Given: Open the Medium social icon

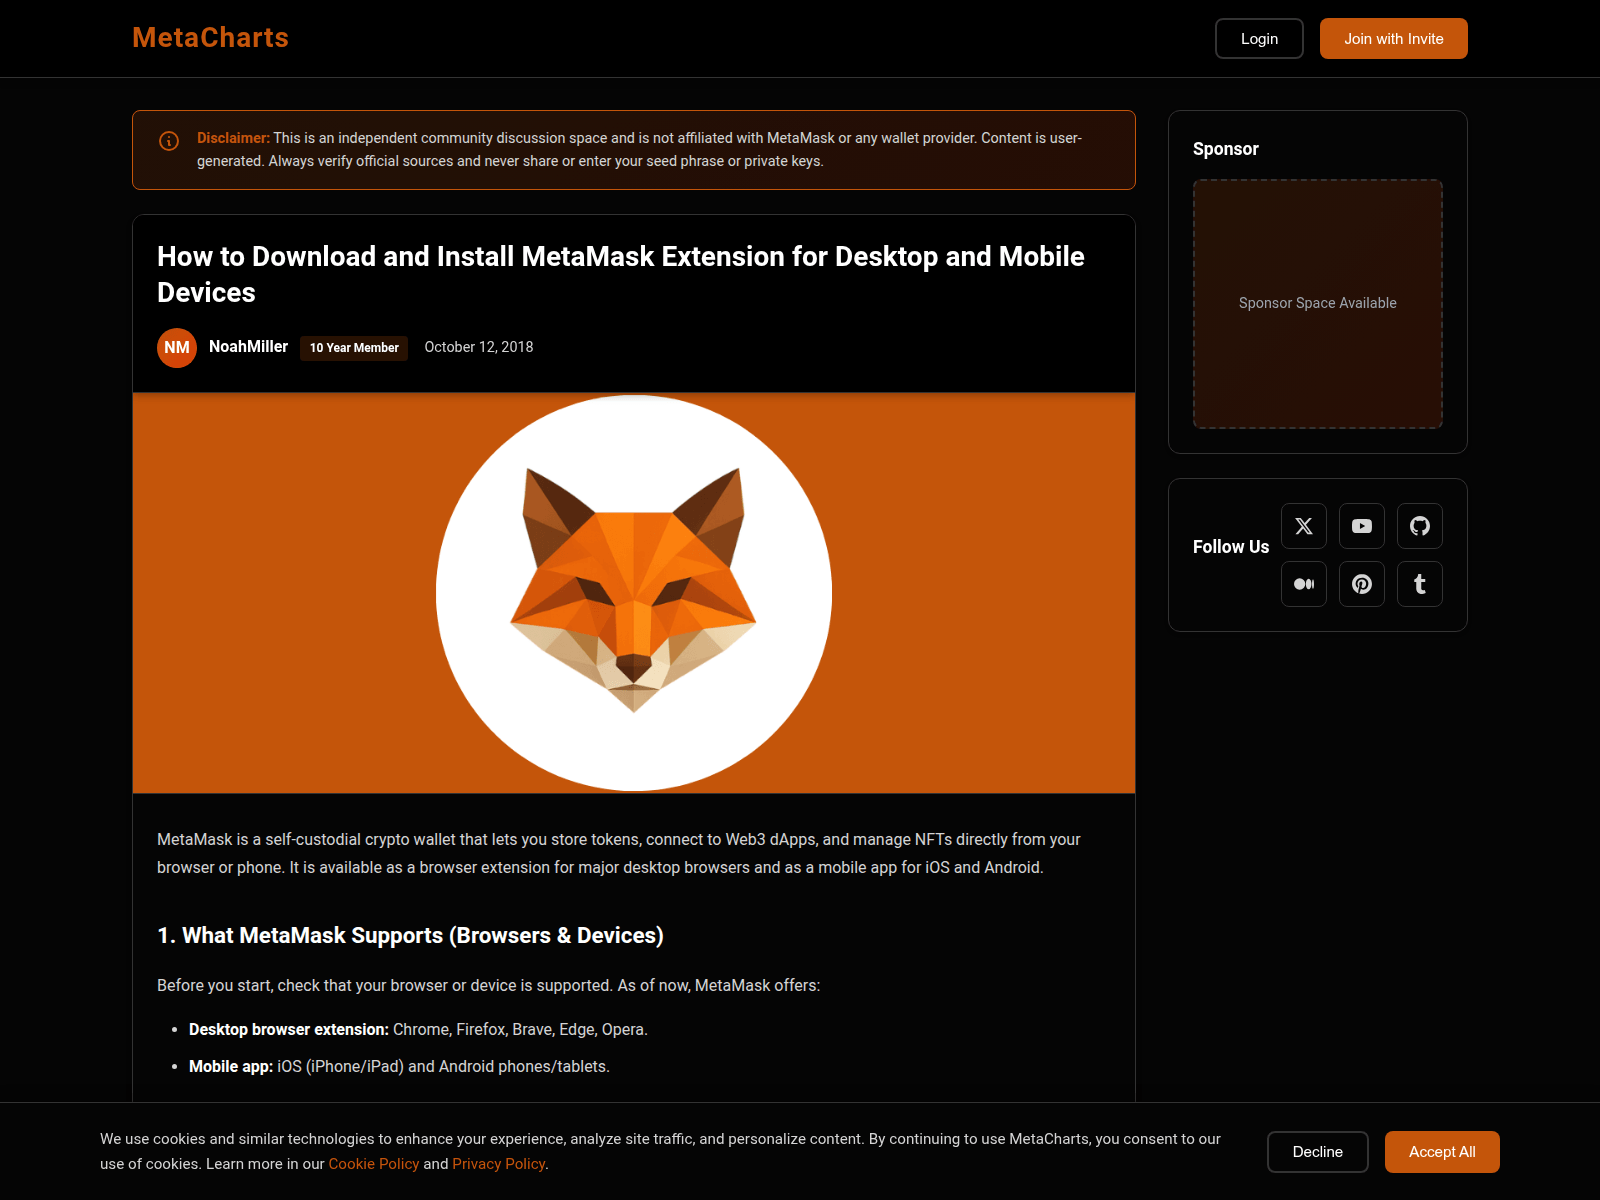Looking at the screenshot, I should click(1304, 584).
